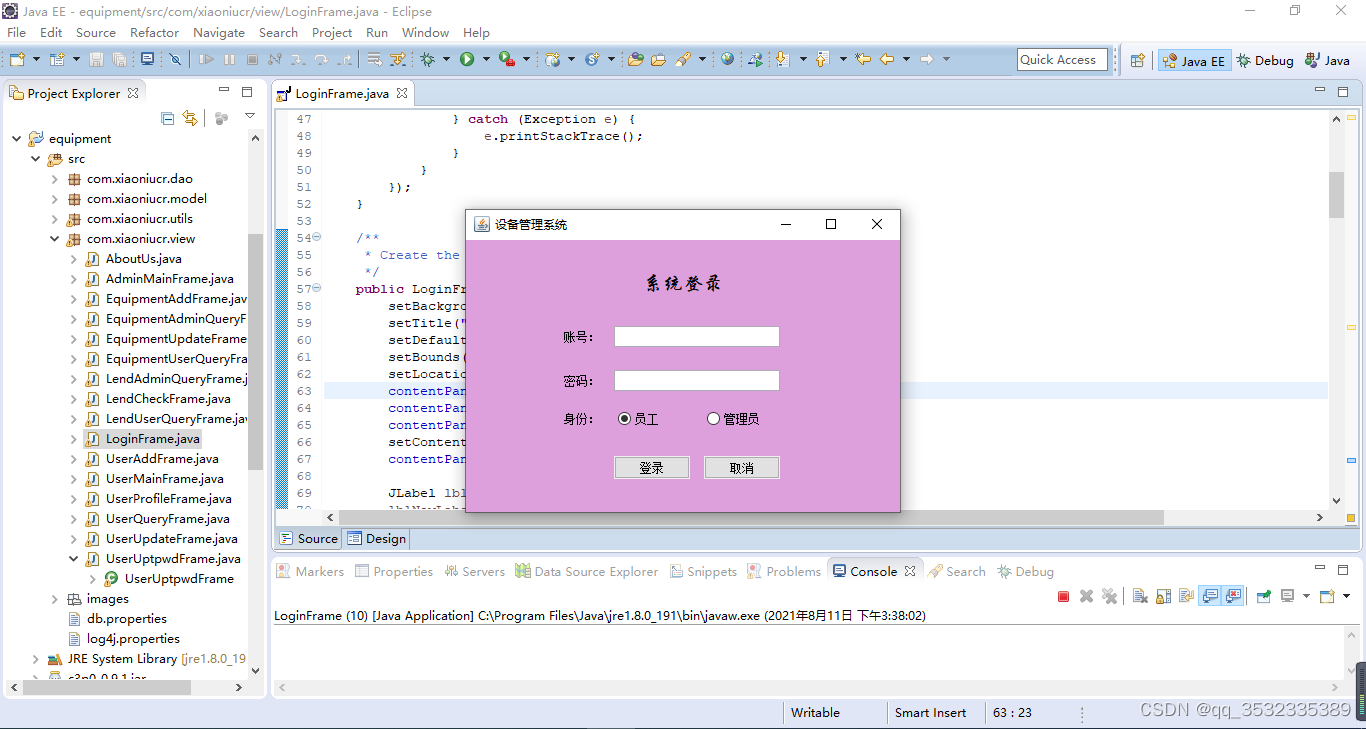Open the Refactor menu
The image size is (1366, 729).
click(x=154, y=32)
